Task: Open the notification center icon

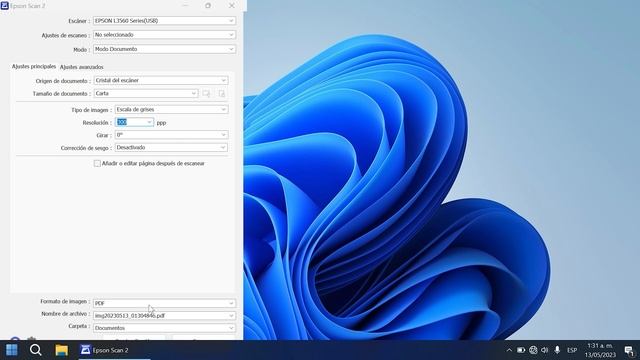Action: pyautogui.click(x=629, y=350)
